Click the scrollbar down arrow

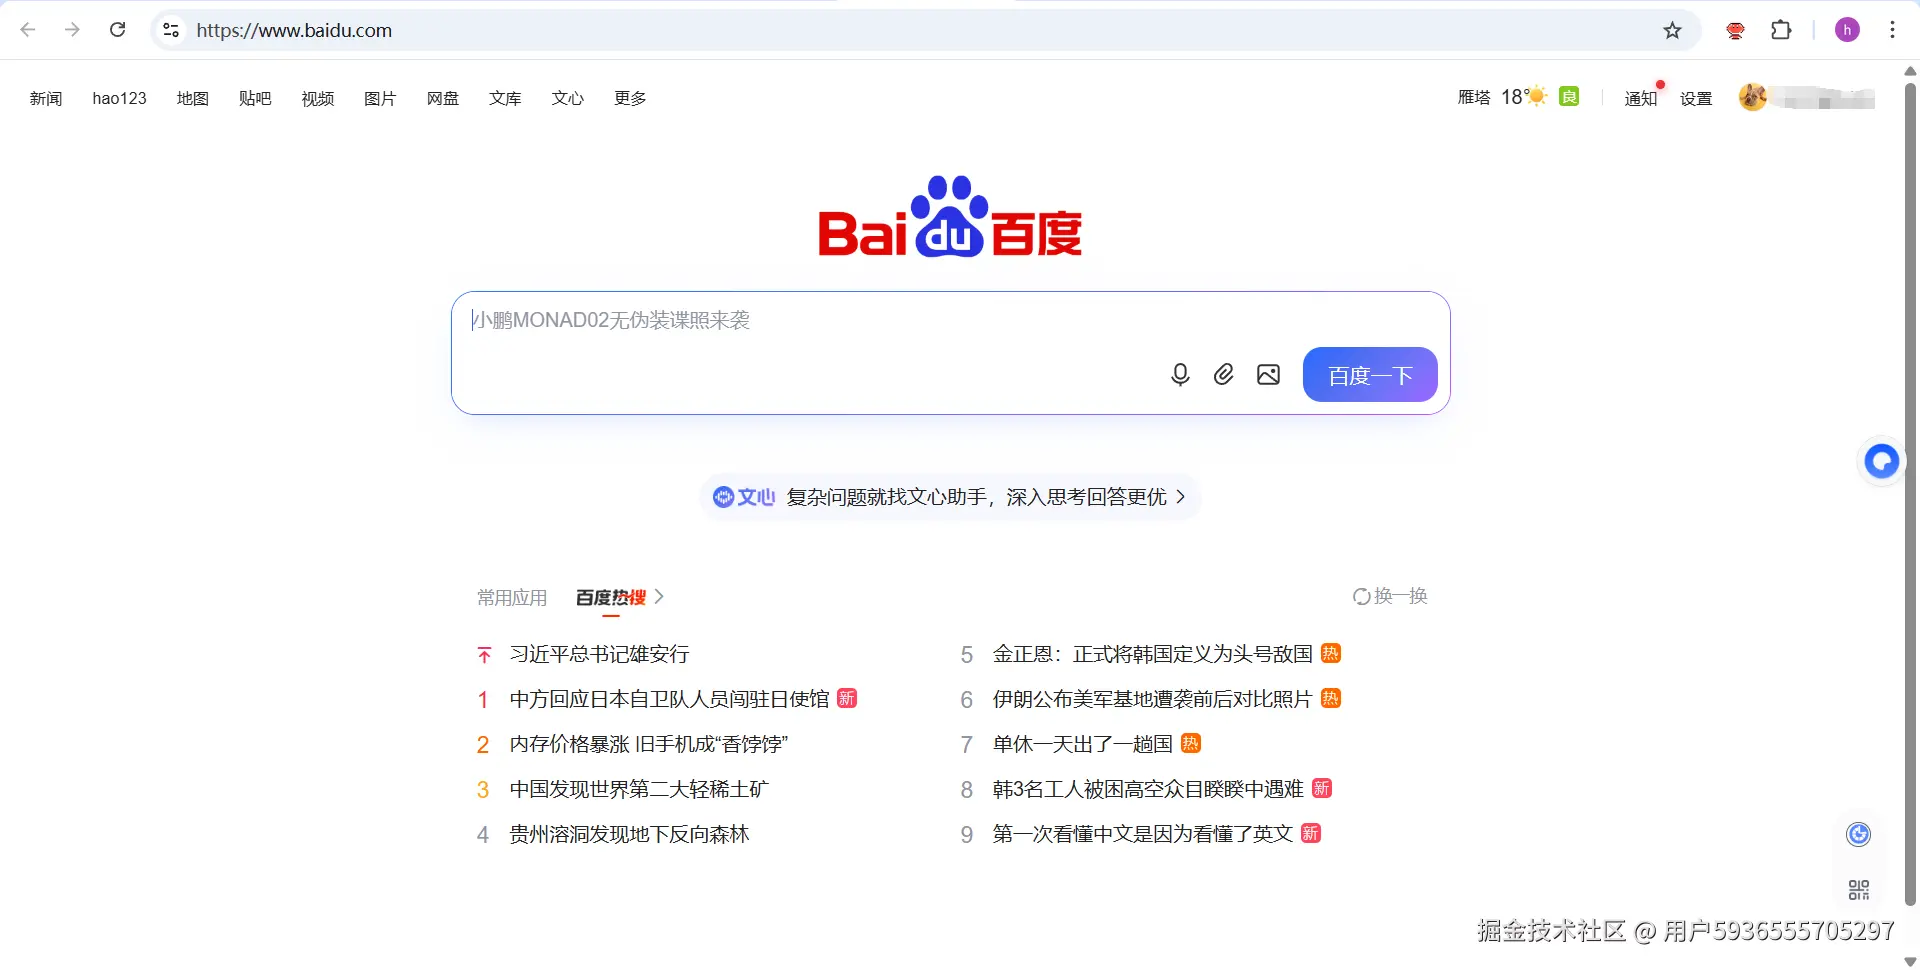[x=1910, y=961]
